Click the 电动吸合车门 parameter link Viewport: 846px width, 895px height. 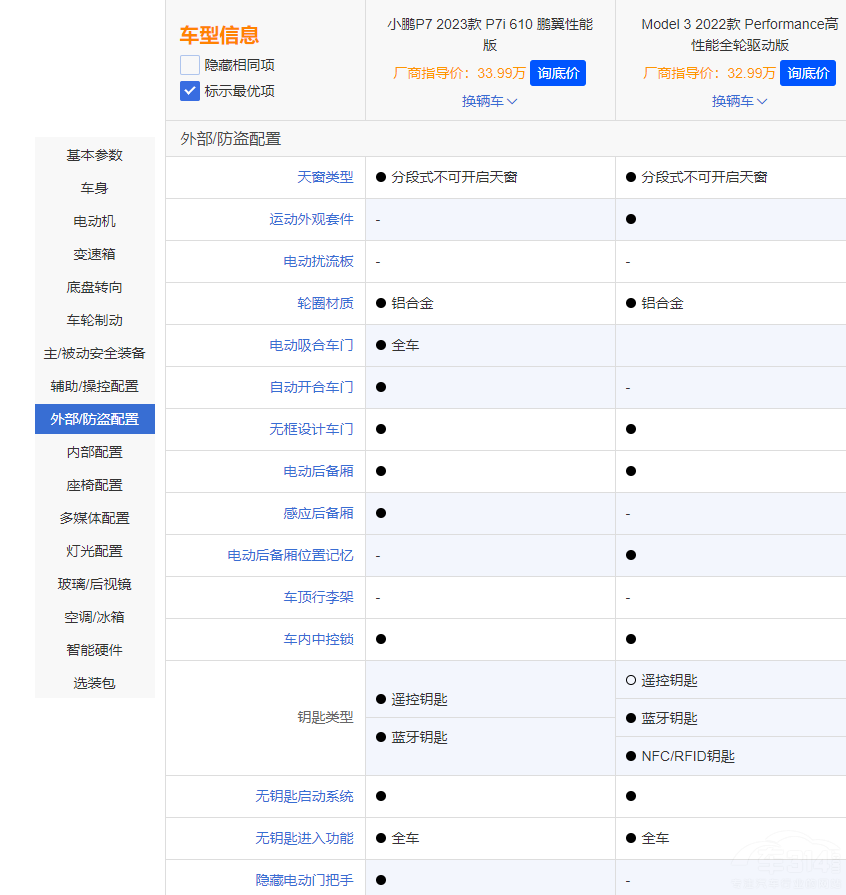pyautogui.click(x=311, y=345)
